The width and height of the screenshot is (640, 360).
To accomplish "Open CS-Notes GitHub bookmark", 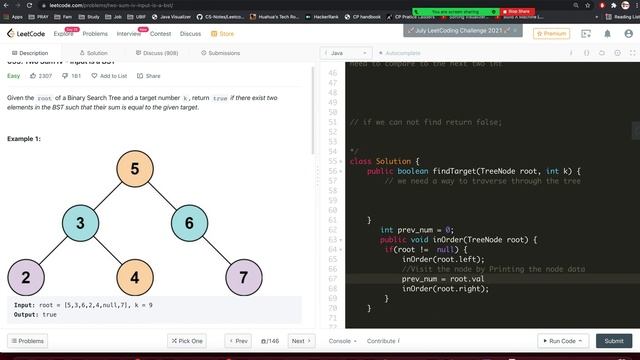I will [220, 17].
